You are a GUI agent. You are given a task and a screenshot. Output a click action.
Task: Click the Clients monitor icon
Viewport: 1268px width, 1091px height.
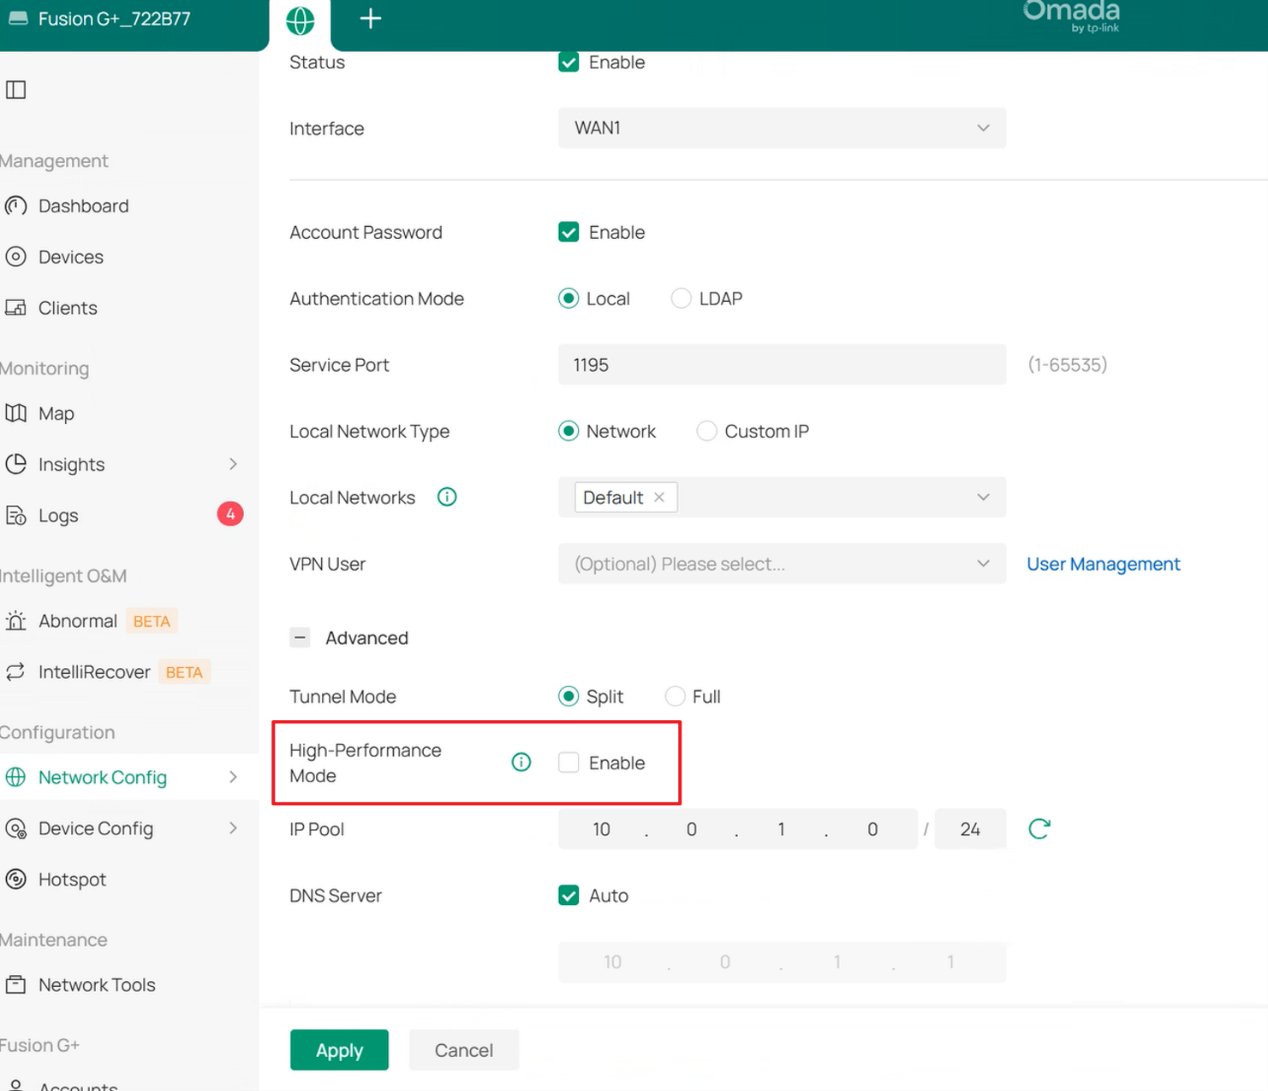16,308
